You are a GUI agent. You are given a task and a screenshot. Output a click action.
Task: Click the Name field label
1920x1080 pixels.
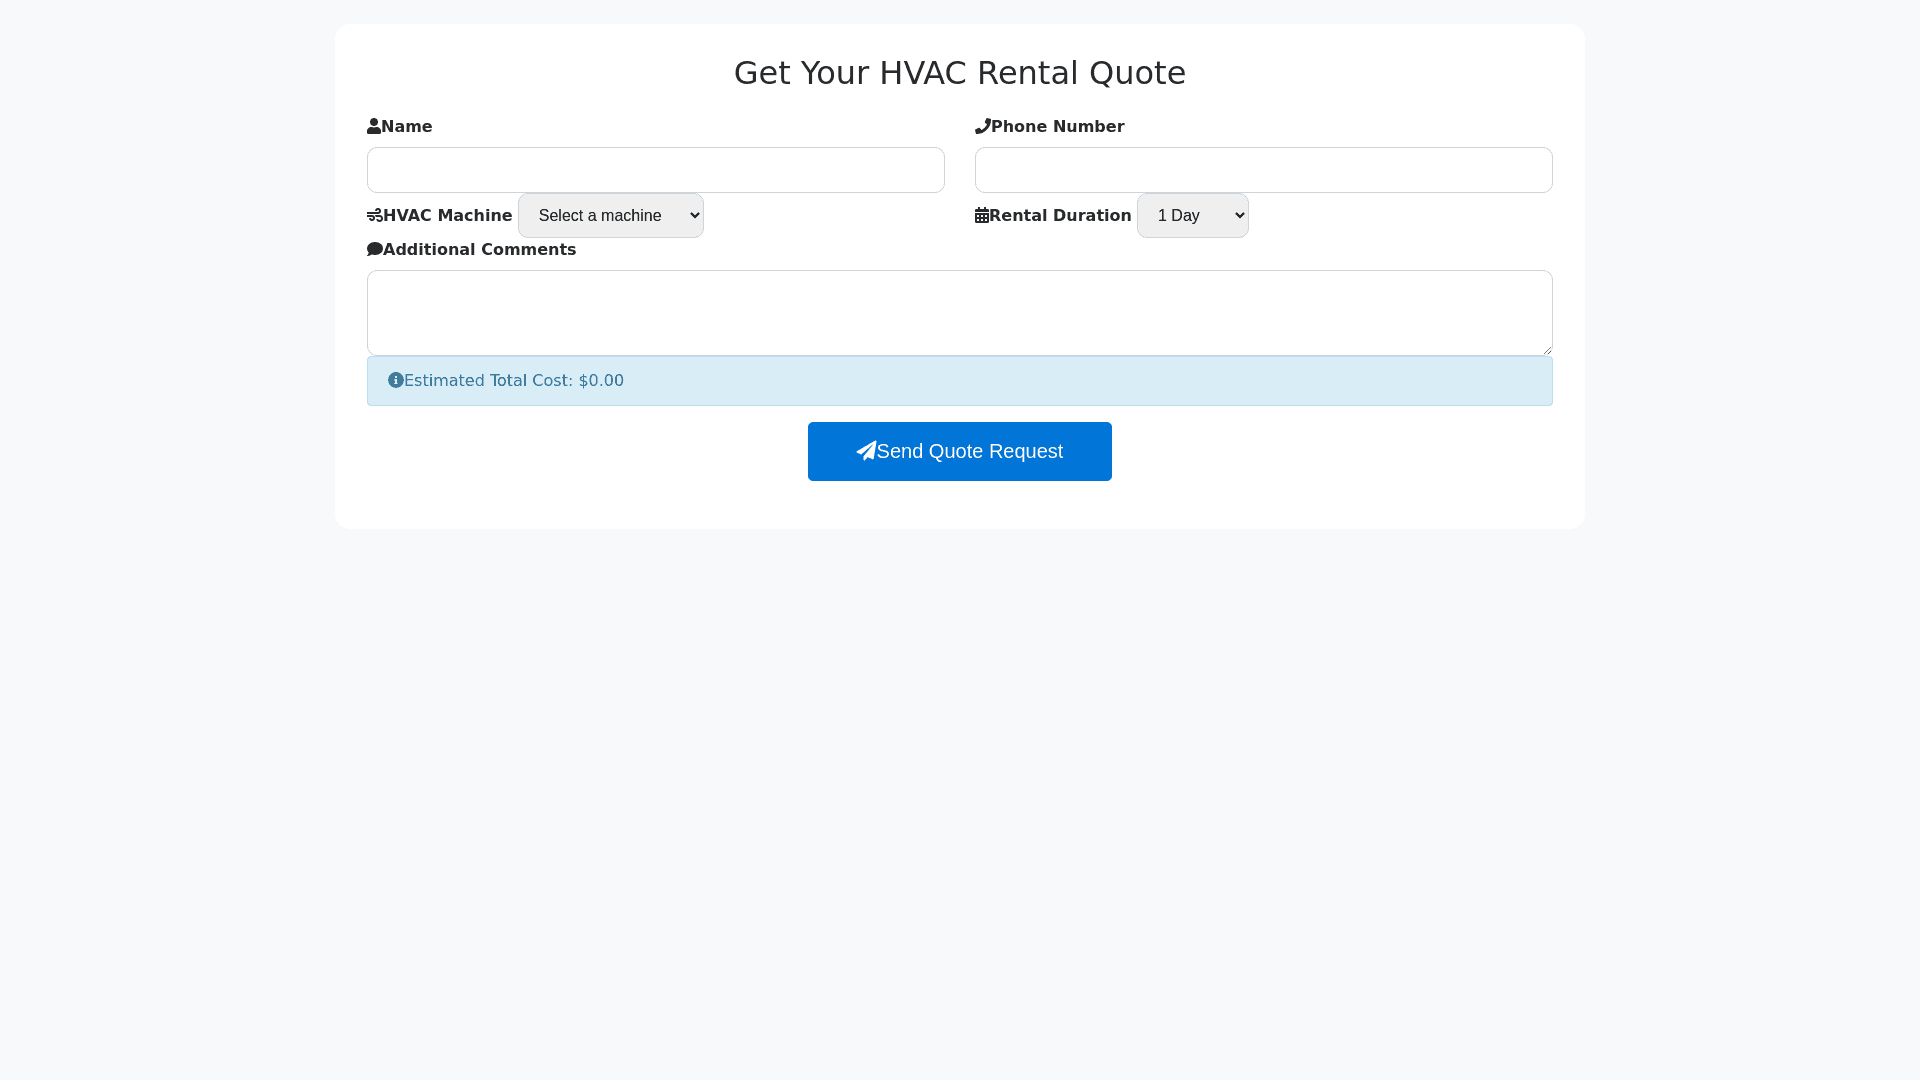click(407, 127)
